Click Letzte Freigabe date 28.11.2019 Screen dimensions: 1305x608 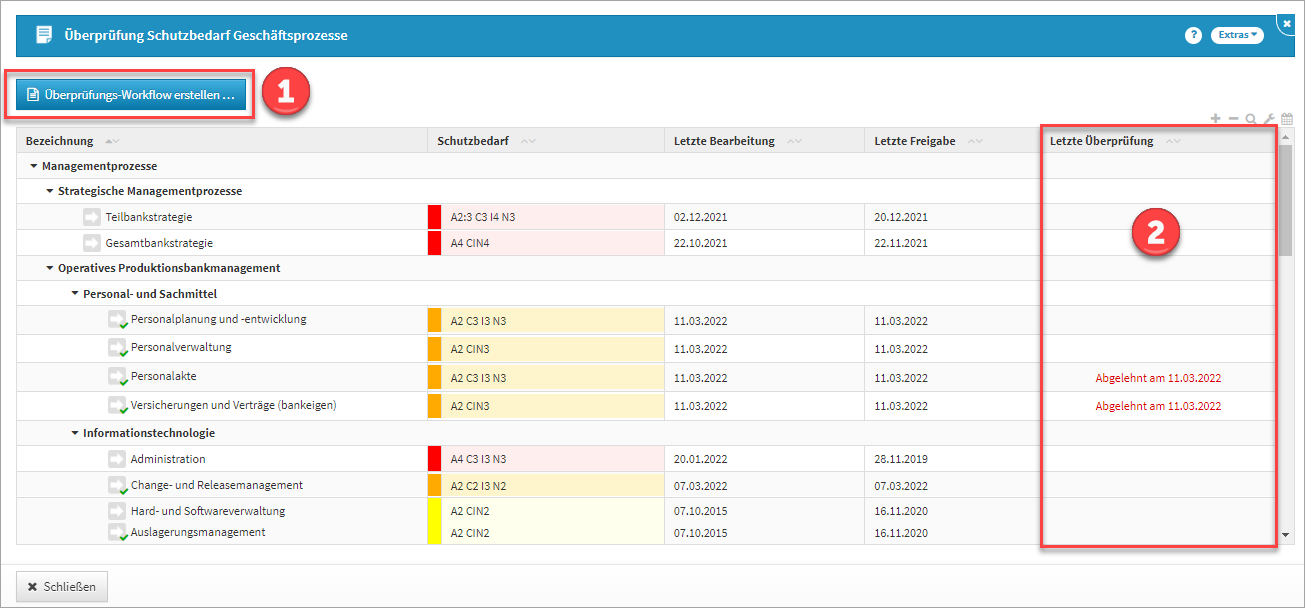[x=901, y=459]
